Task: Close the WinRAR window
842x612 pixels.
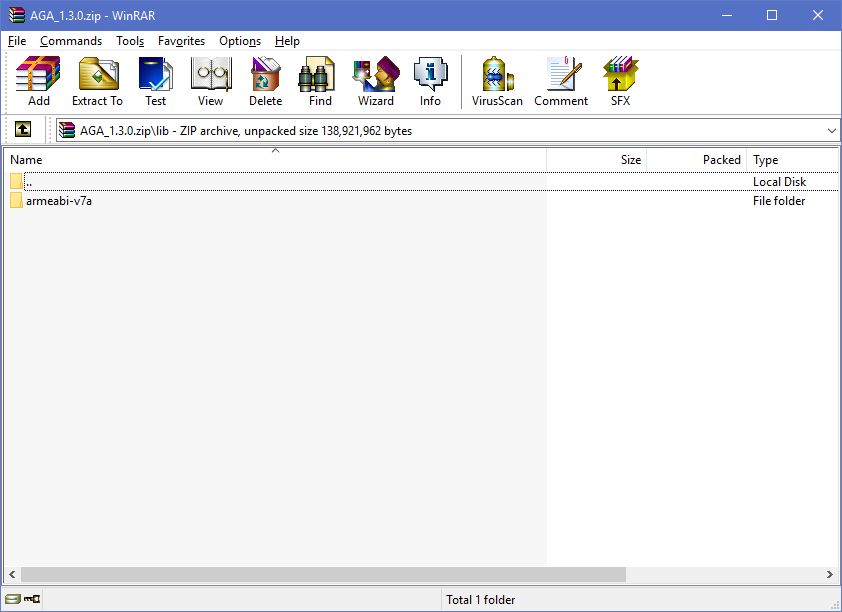Action: 818,15
